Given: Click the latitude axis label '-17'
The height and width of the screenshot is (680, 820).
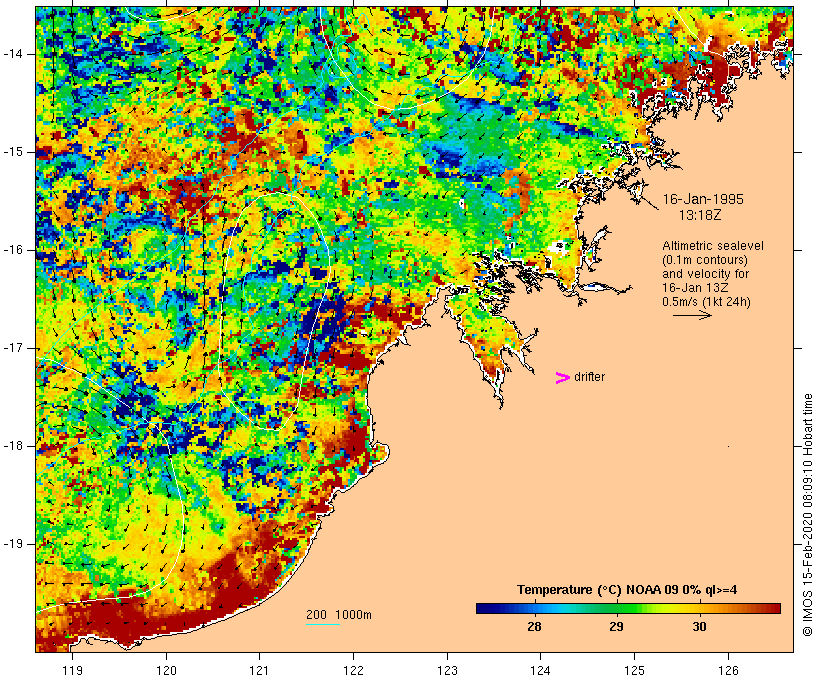Looking at the screenshot, I should (13, 348).
